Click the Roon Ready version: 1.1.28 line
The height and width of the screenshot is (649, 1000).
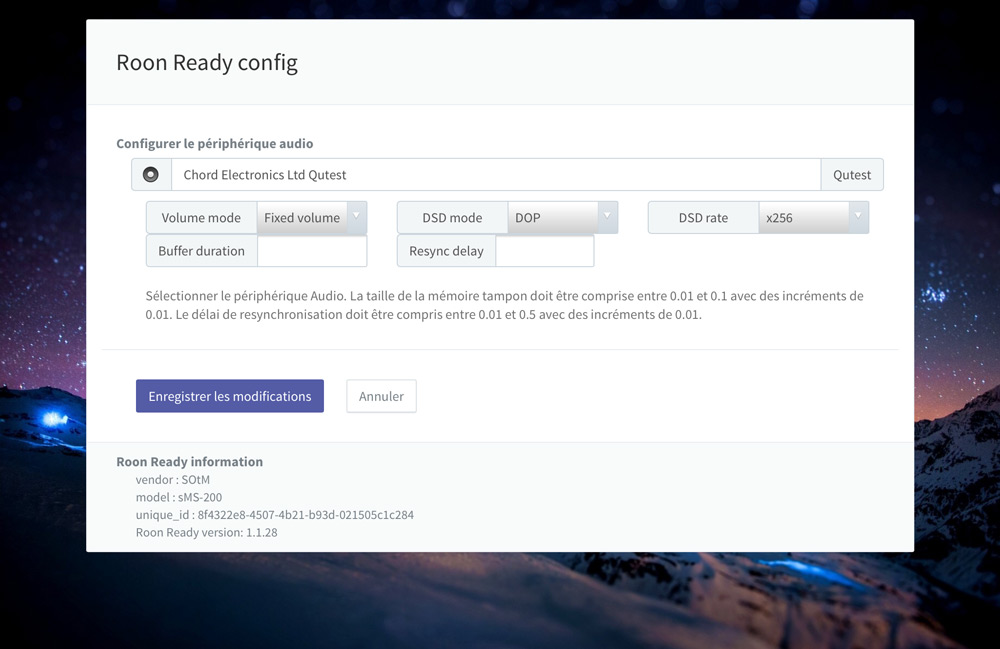click(207, 532)
